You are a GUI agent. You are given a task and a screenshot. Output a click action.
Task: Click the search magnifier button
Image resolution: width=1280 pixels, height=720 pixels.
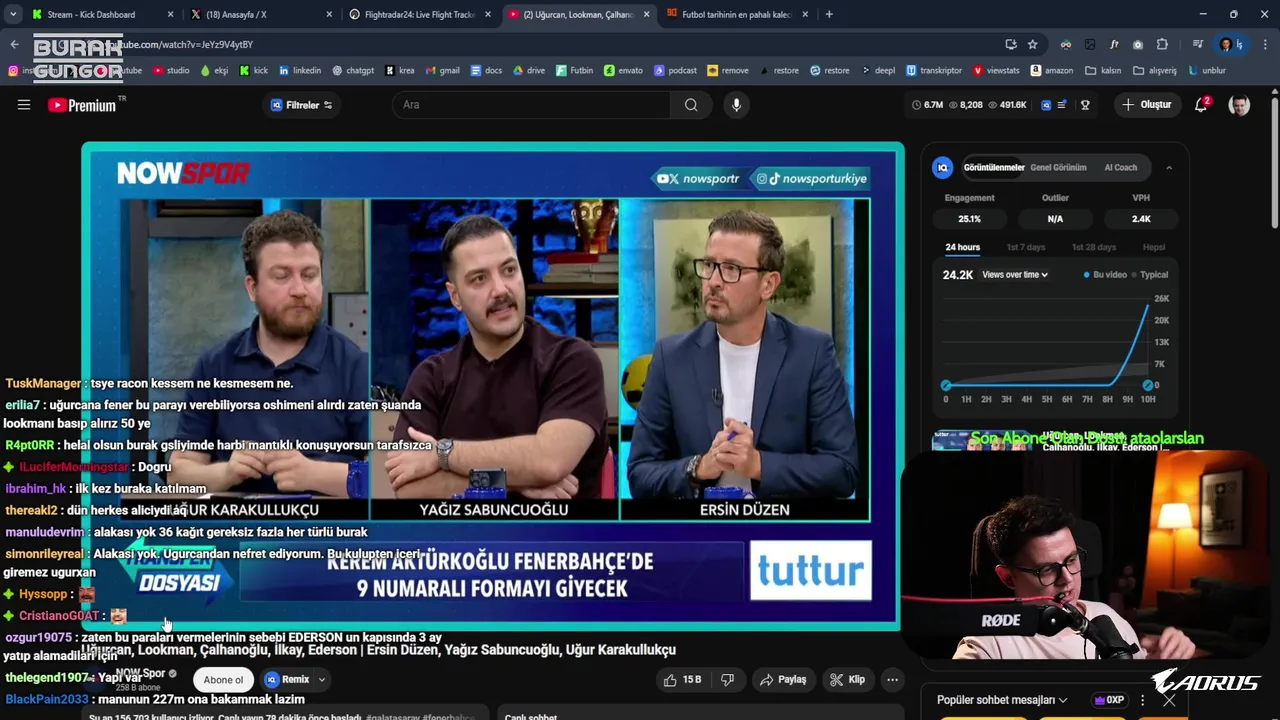pyautogui.click(x=691, y=105)
